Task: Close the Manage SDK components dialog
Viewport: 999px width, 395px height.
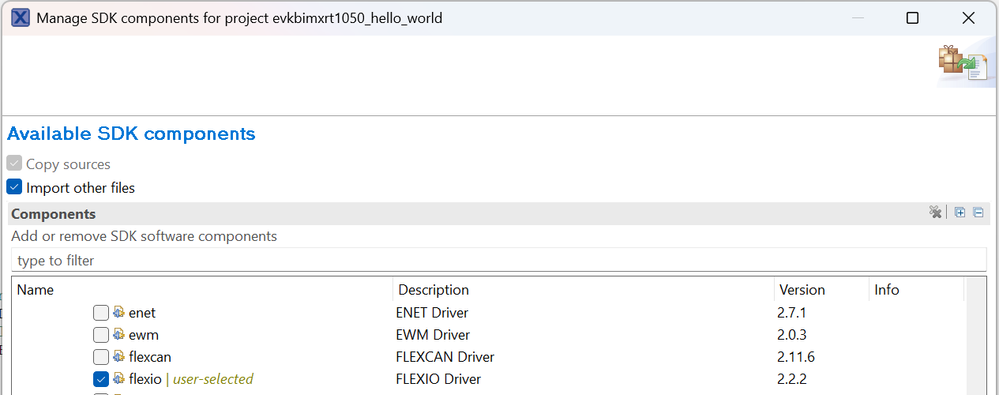Action: coord(968,18)
